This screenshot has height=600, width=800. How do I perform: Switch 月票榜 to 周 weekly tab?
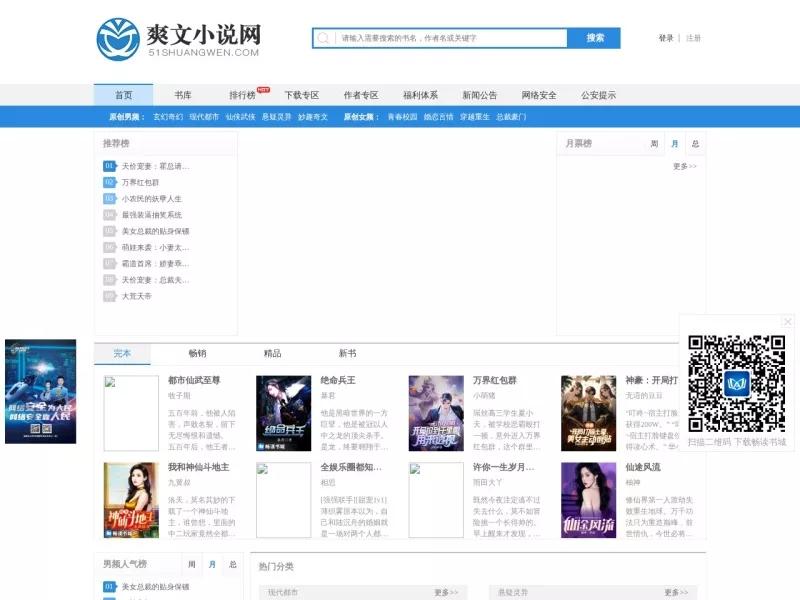click(654, 144)
